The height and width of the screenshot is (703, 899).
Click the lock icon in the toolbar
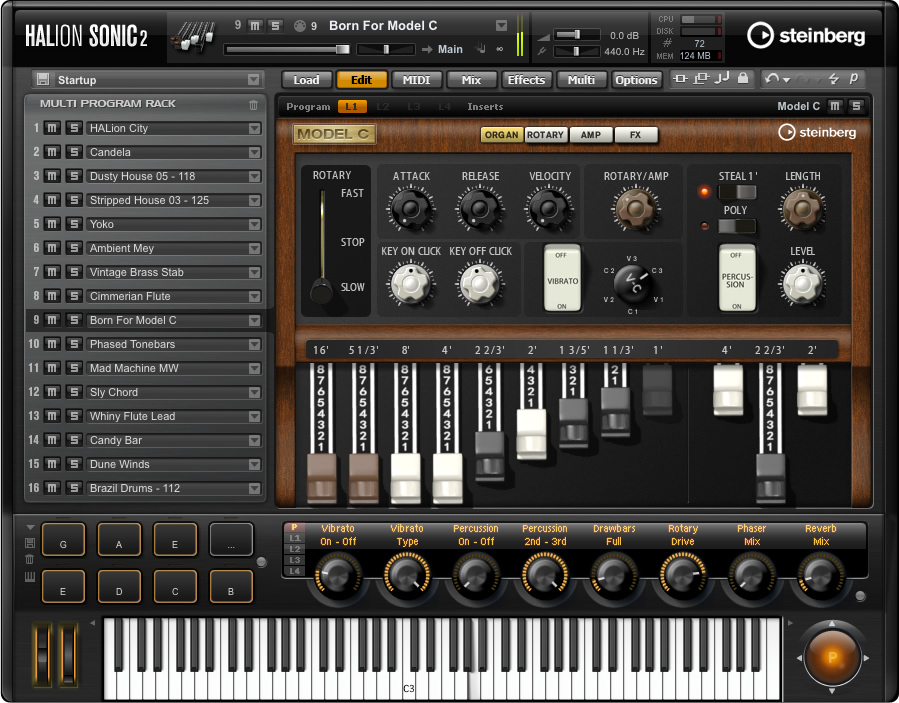[x=744, y=79]
